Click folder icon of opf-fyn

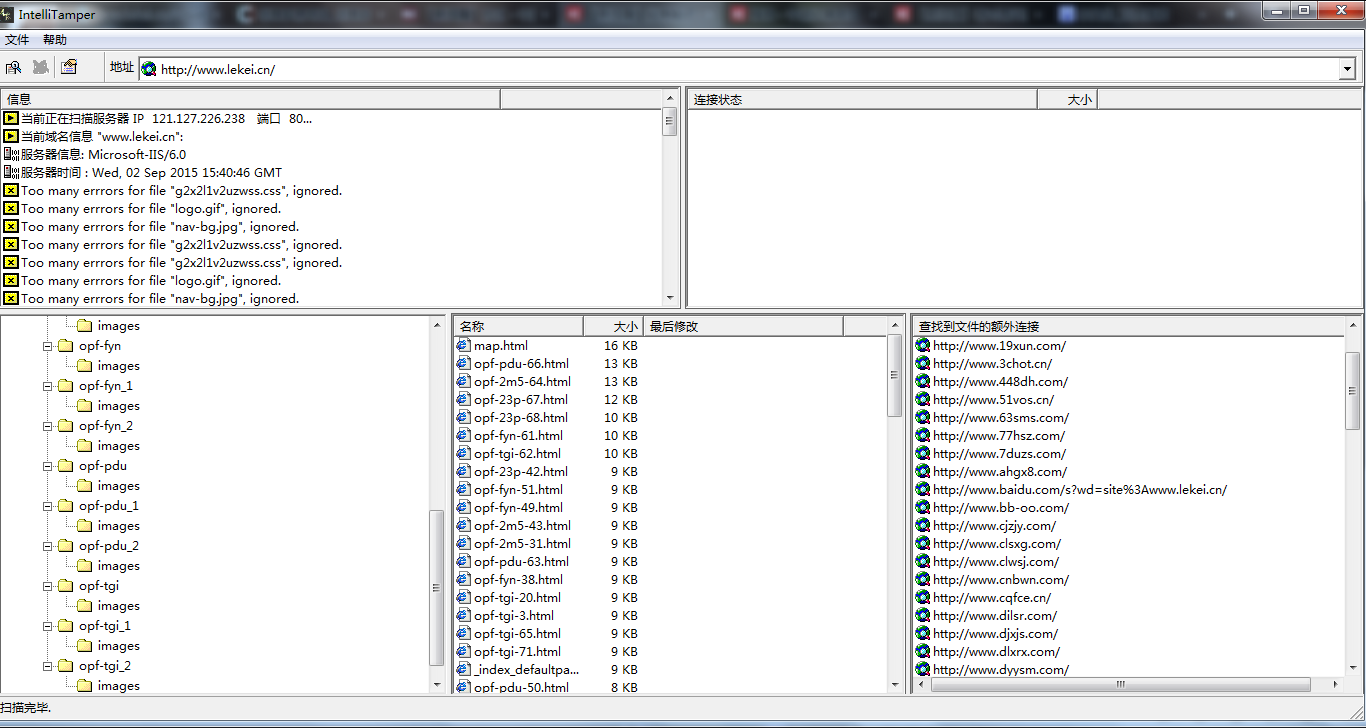tap(66, 346)
